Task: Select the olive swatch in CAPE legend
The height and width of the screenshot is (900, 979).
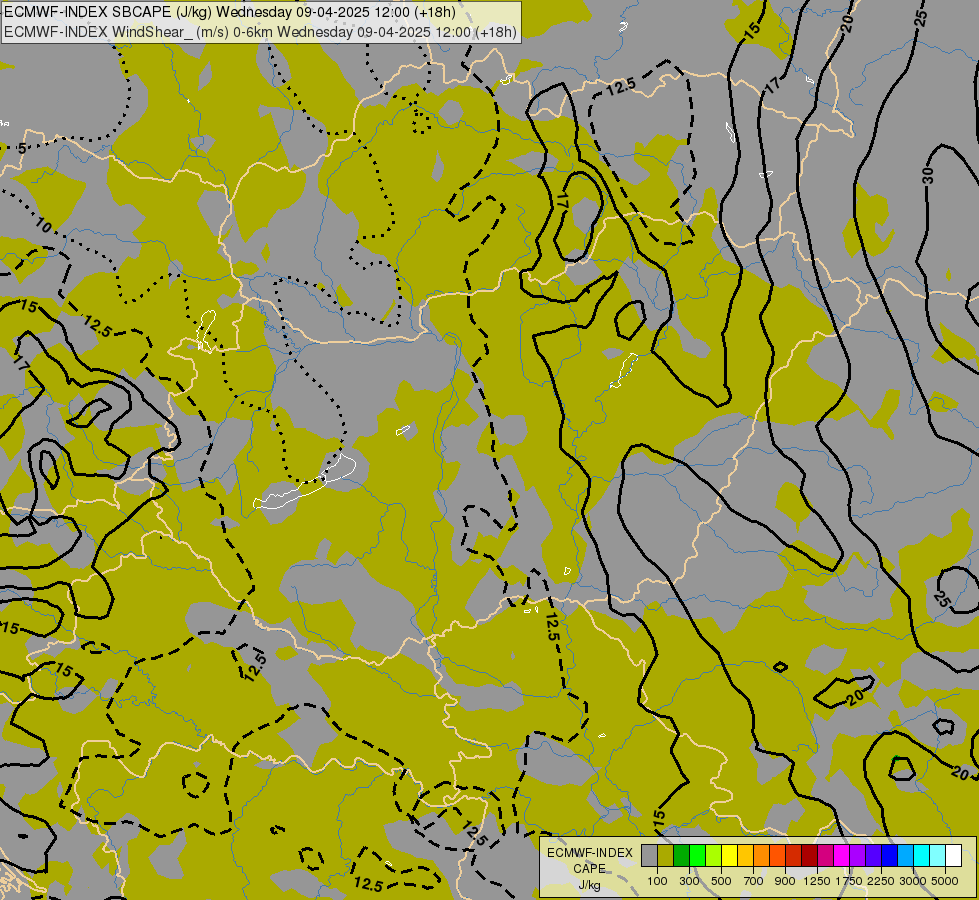Action: (x=666, y=855)
